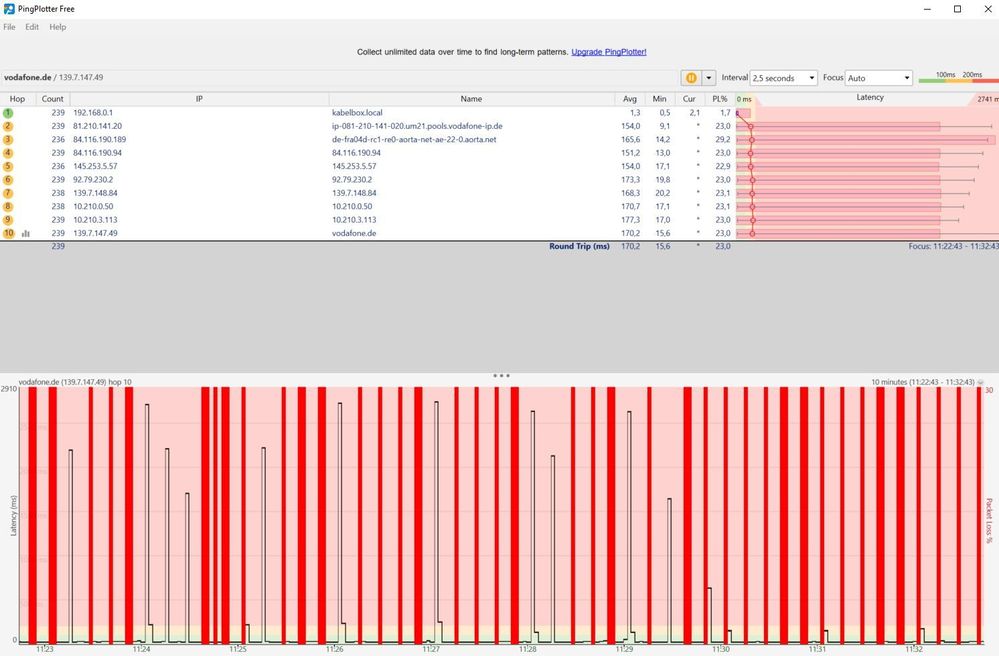This screenshot has height=656, width=999.
Task: Click the 2741 ms latency scale maximum
Action: pyautogui.click(x=987, y=99)
